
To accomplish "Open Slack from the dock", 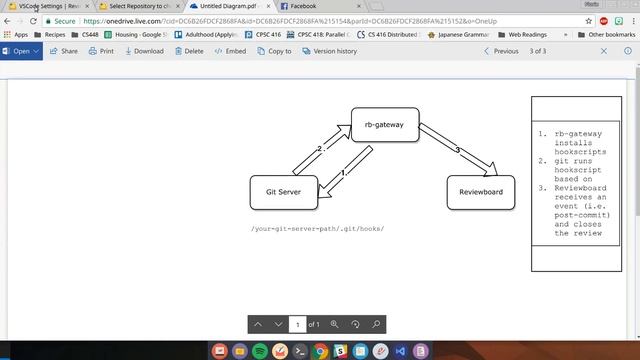I will coord(340,351).
